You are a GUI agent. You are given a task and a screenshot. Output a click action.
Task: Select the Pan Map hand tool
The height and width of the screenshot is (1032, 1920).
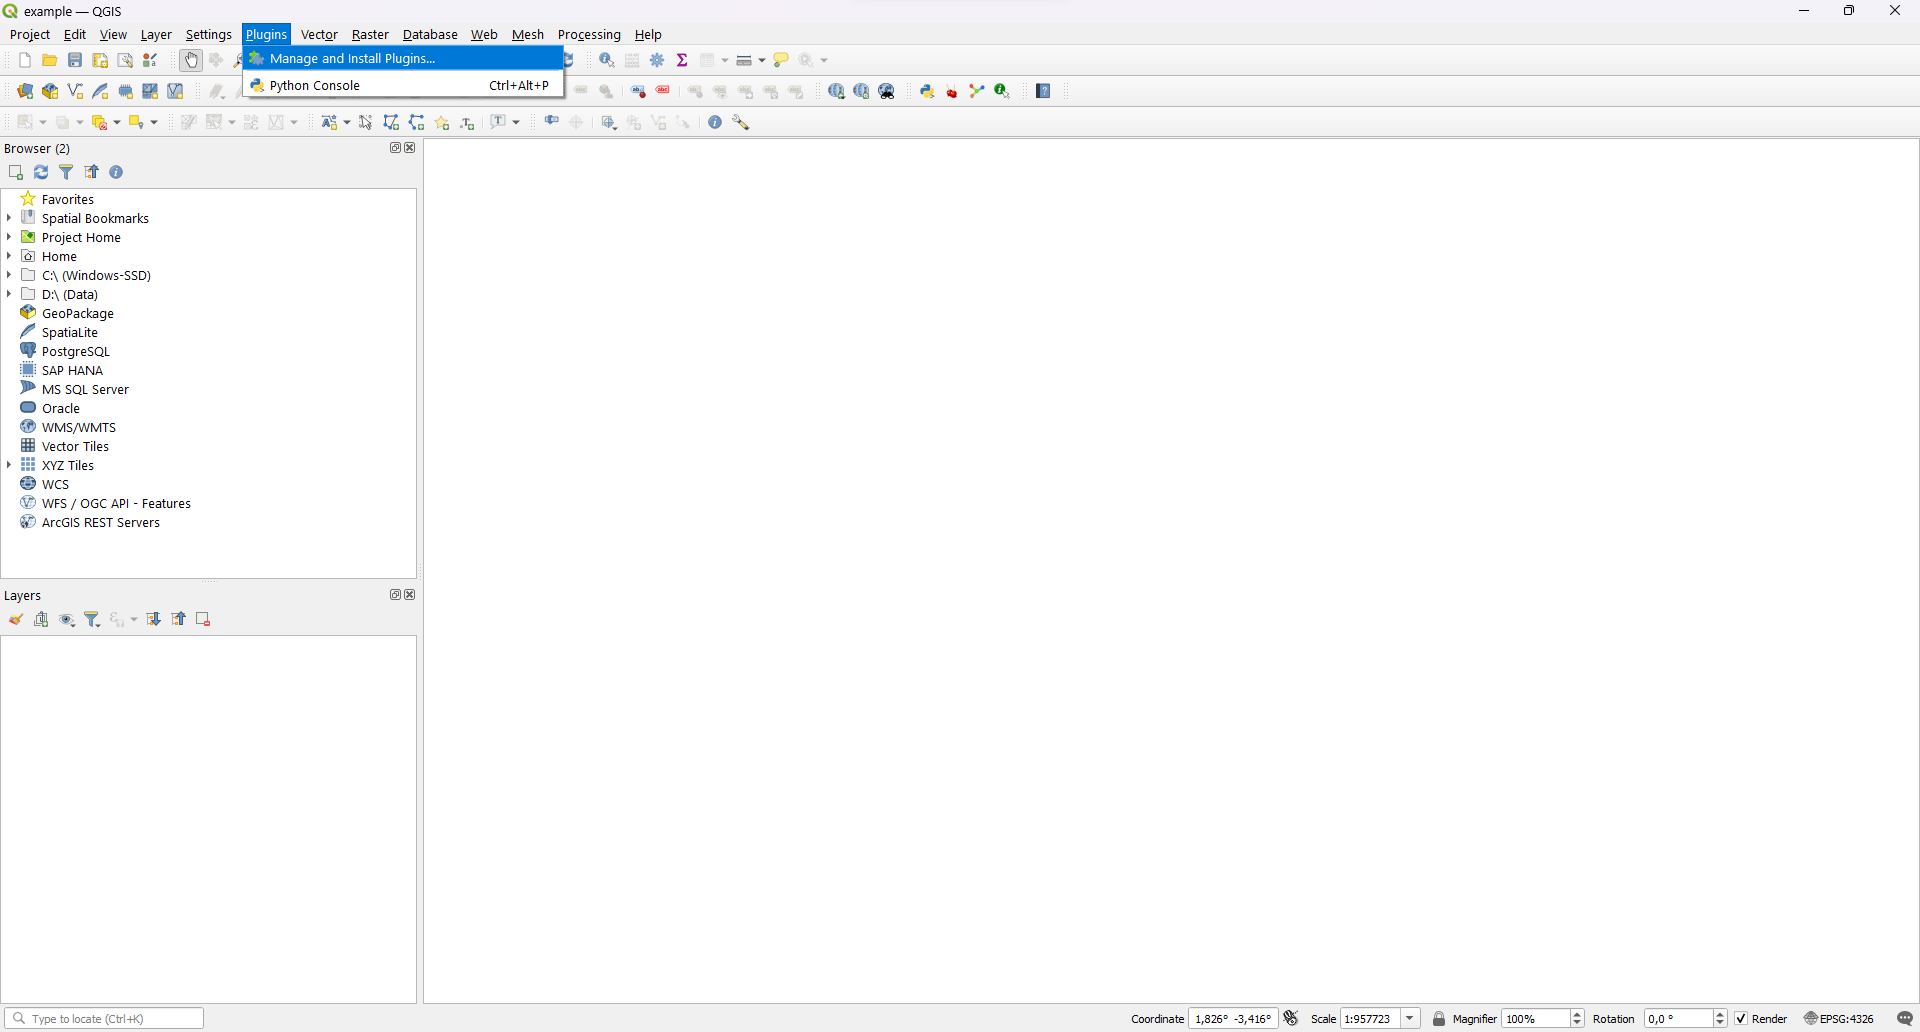pos(191,60)
